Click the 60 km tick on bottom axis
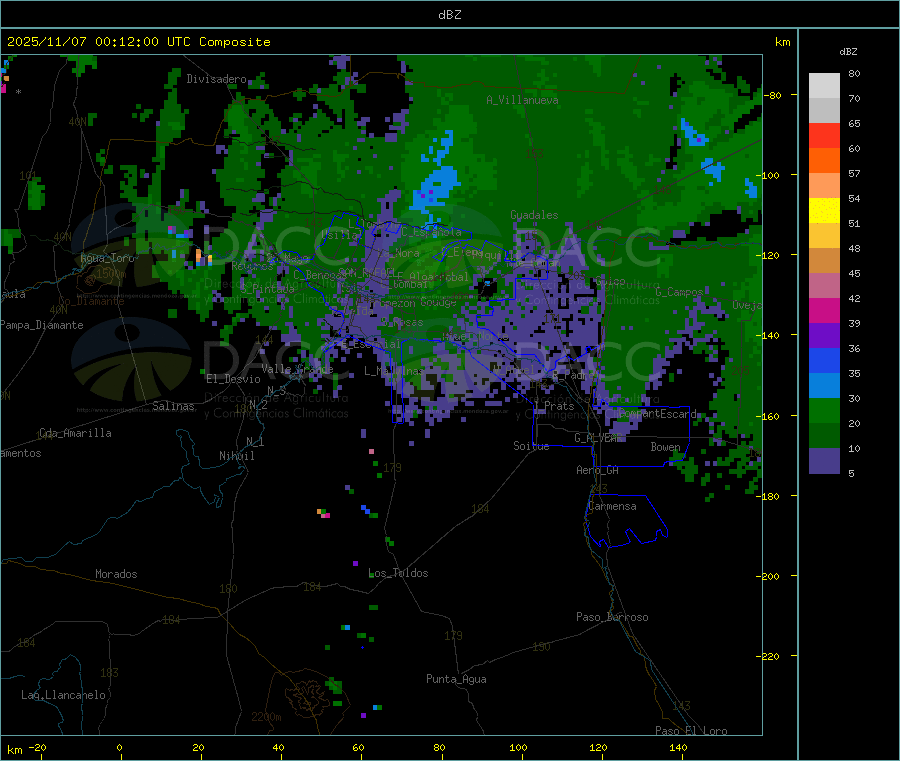 pos(358,747)
